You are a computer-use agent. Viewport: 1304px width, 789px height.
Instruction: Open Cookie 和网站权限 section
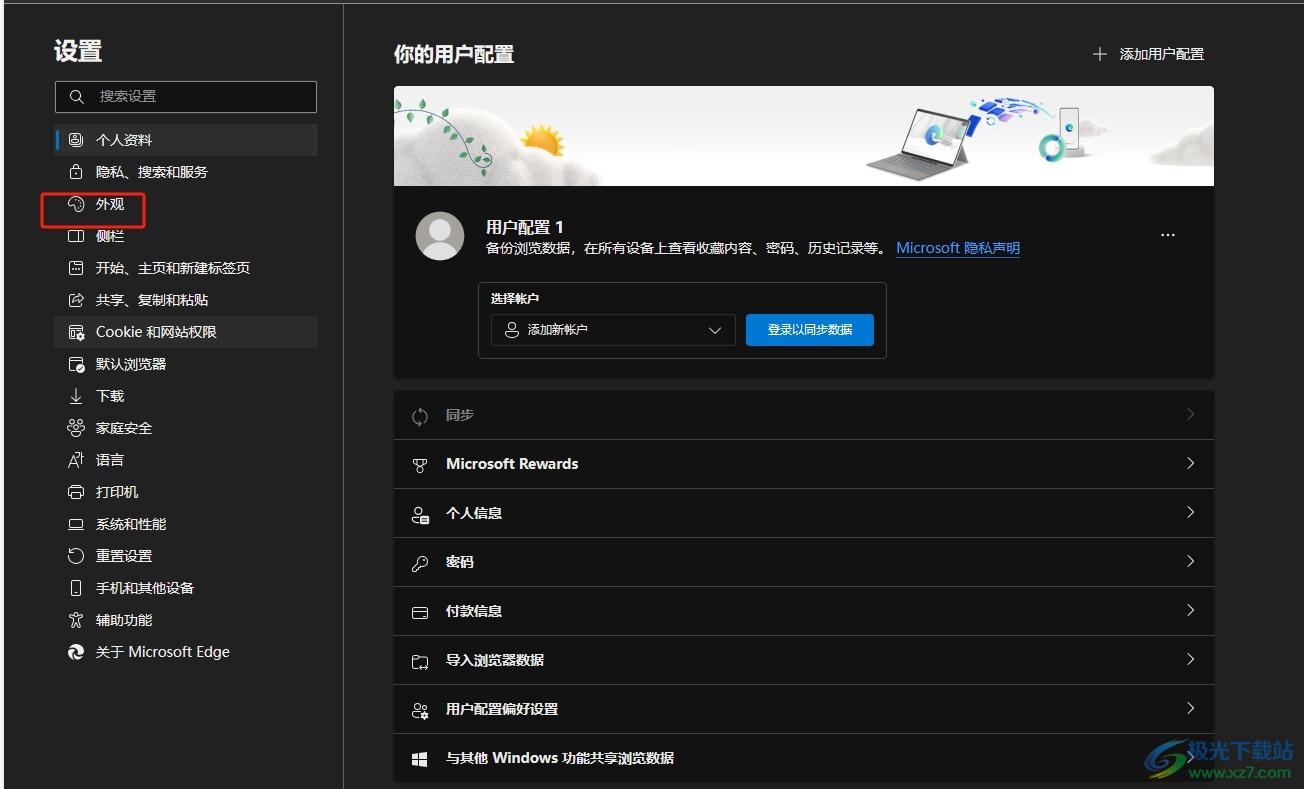click(x=186, y=332)
